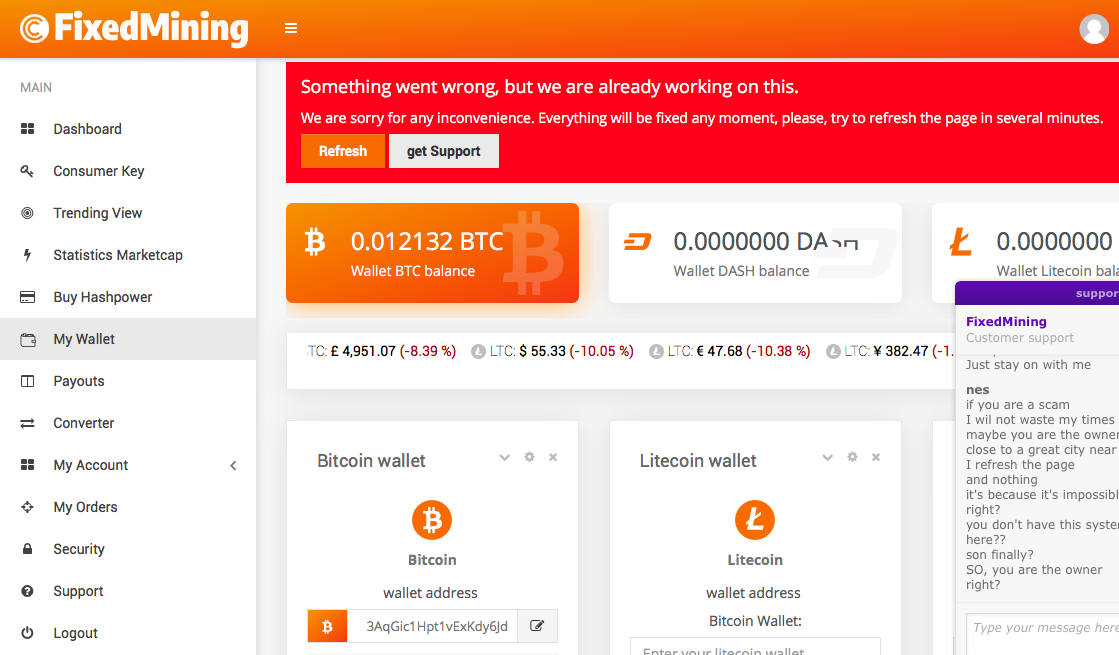This screenshot has height=655, width=1119.
Task: Click the 0.012132 BTC balance card
Action: (432, 253)
